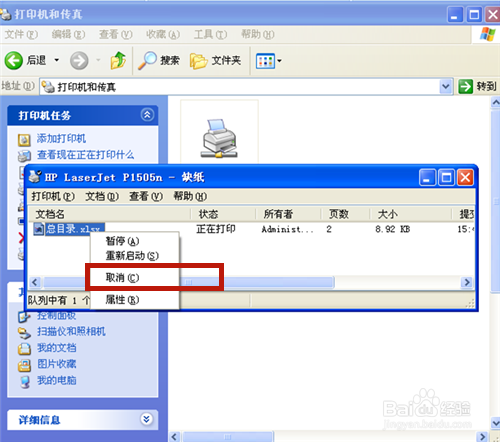Click the printer icon in the HP LaserJet title bar
The width and height of the screenshot is (500, 442).
[x=35, y=177]
